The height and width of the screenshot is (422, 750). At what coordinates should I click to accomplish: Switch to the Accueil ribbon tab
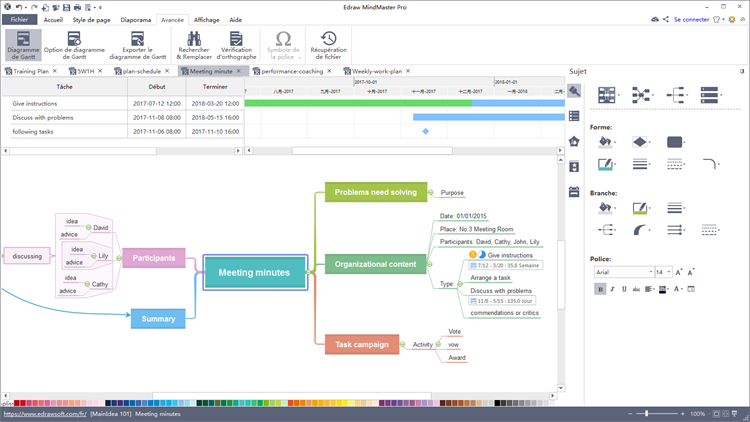53,20
